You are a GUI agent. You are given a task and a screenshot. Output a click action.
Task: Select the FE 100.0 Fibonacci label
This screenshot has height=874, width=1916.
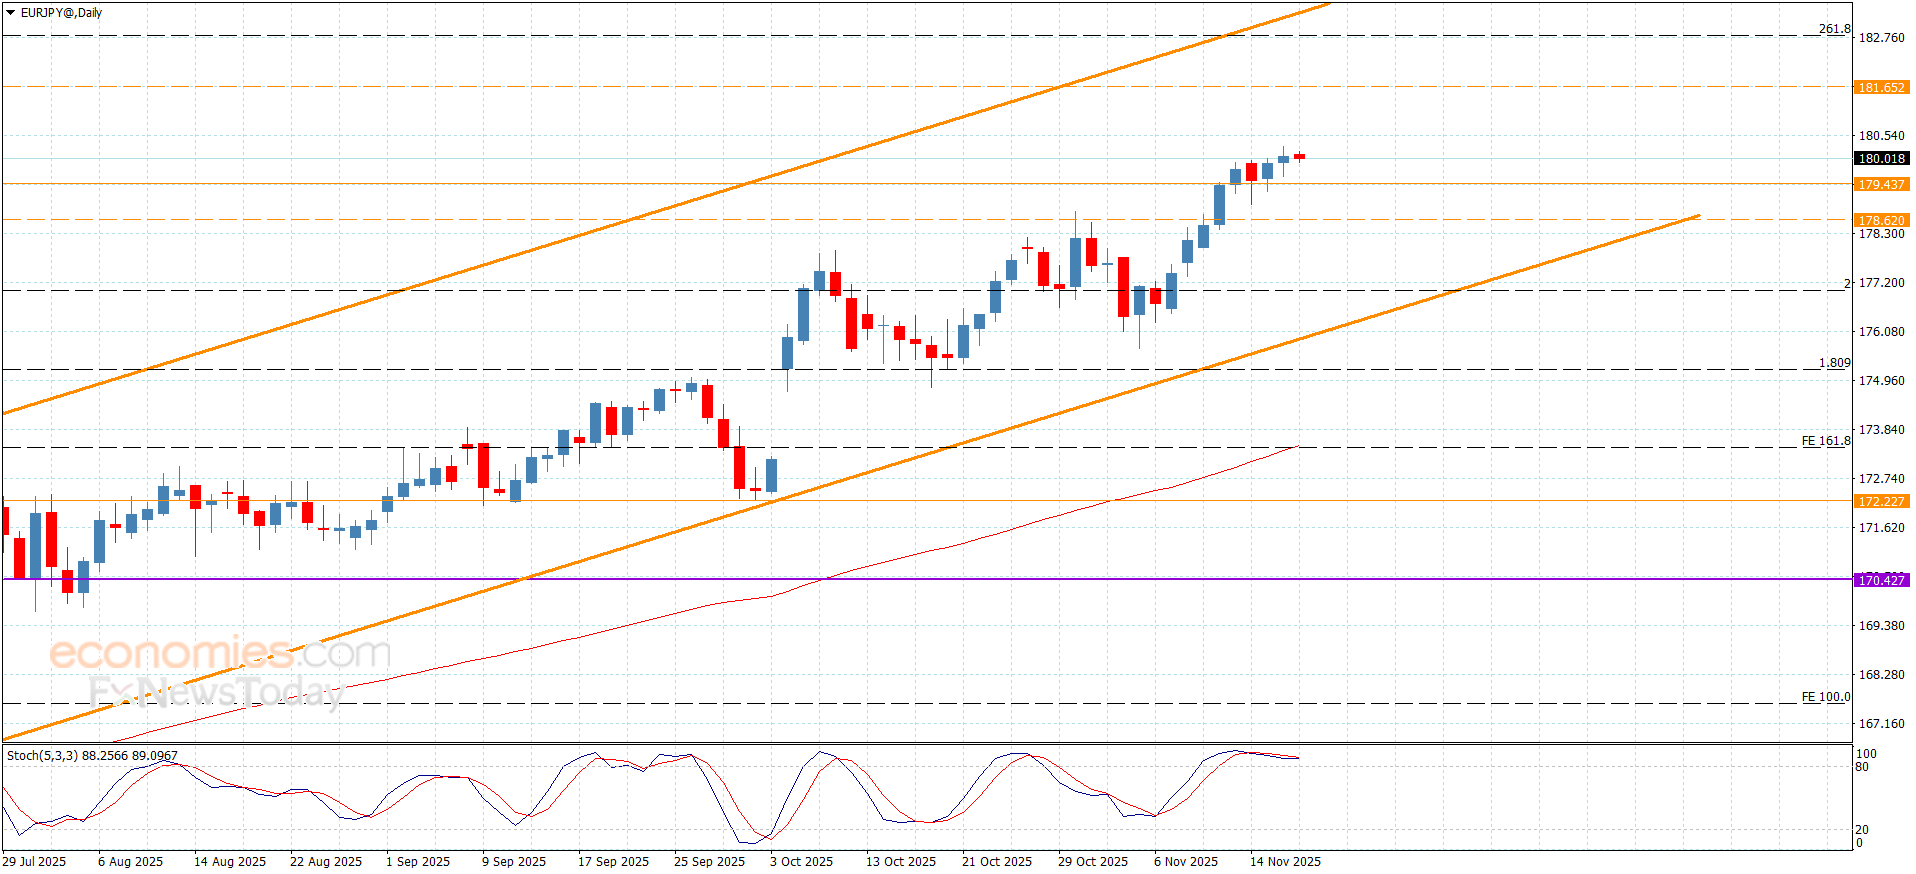click(x=1826, y=697)
